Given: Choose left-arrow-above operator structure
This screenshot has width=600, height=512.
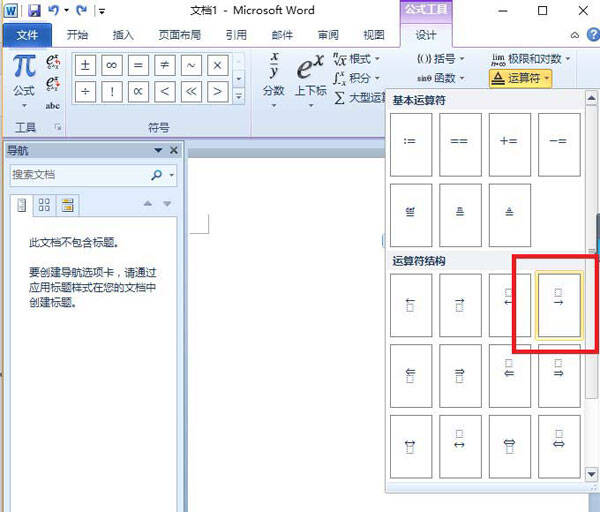Looking at the screenshot, I should (x=411, y=305).
